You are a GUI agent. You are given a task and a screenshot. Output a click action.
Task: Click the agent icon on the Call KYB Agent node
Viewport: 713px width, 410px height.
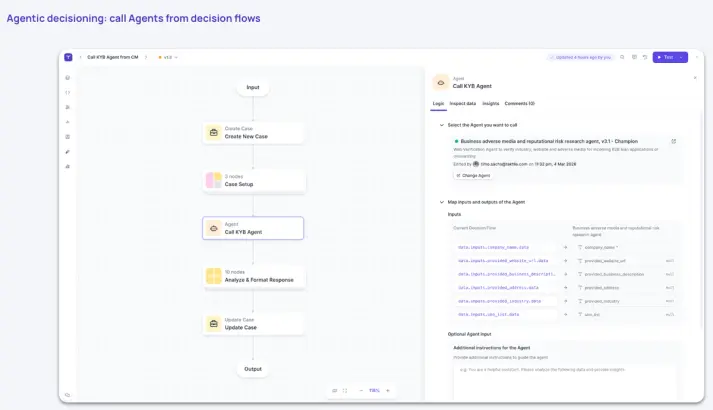214,228
